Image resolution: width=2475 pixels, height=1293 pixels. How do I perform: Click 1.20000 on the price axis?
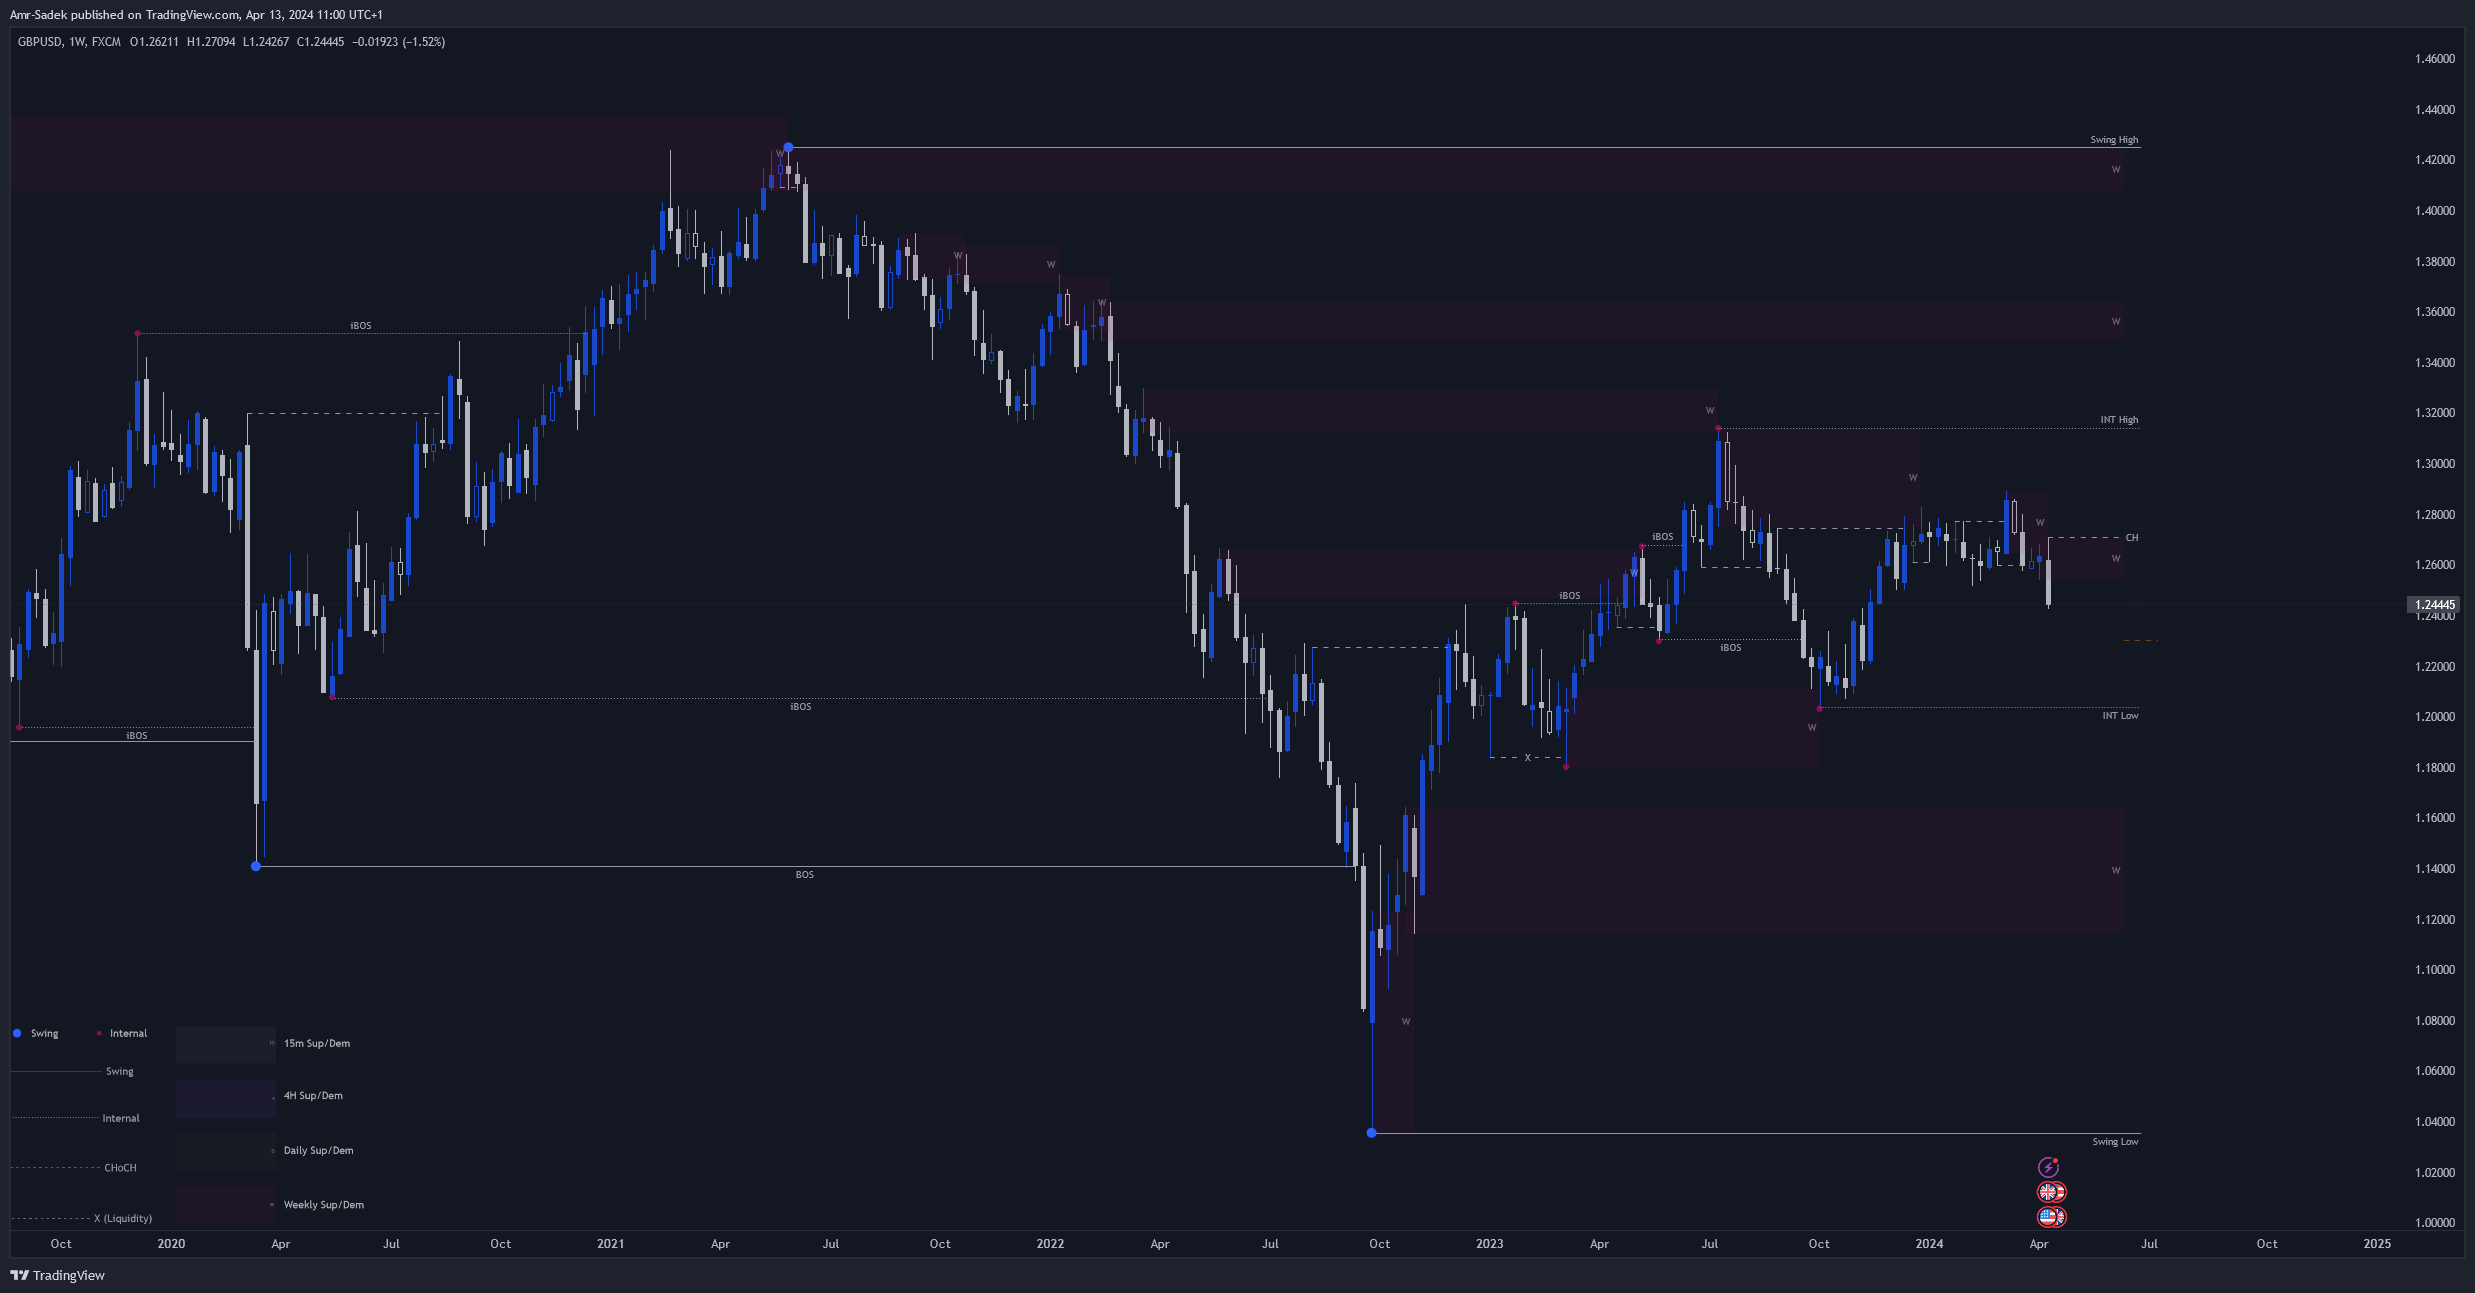click(2435, 717)
